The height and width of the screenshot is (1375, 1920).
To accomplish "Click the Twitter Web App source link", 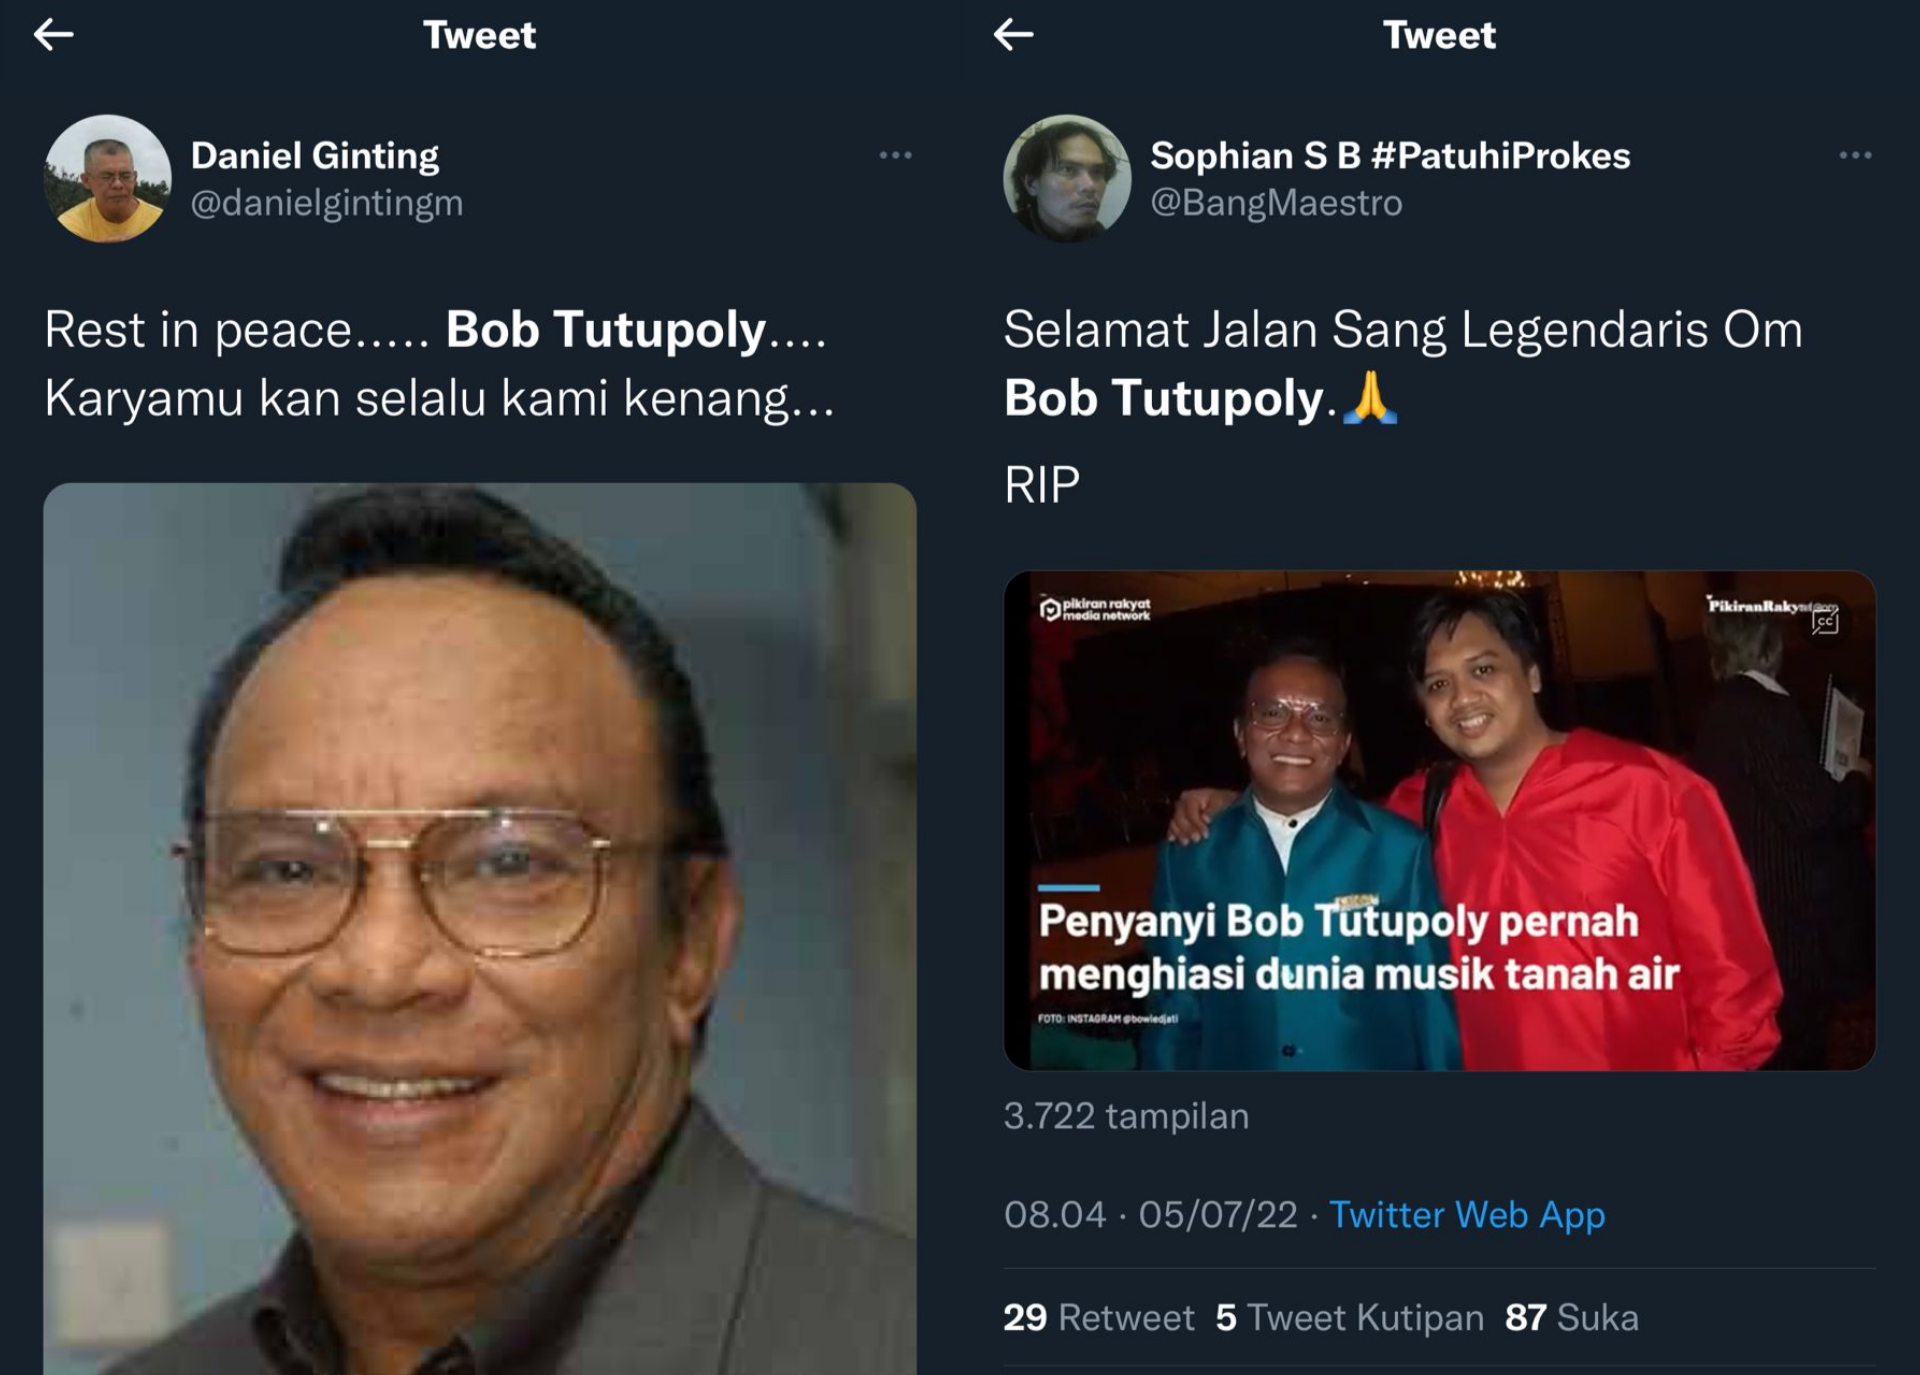I will click(x=1467, y=1215).
